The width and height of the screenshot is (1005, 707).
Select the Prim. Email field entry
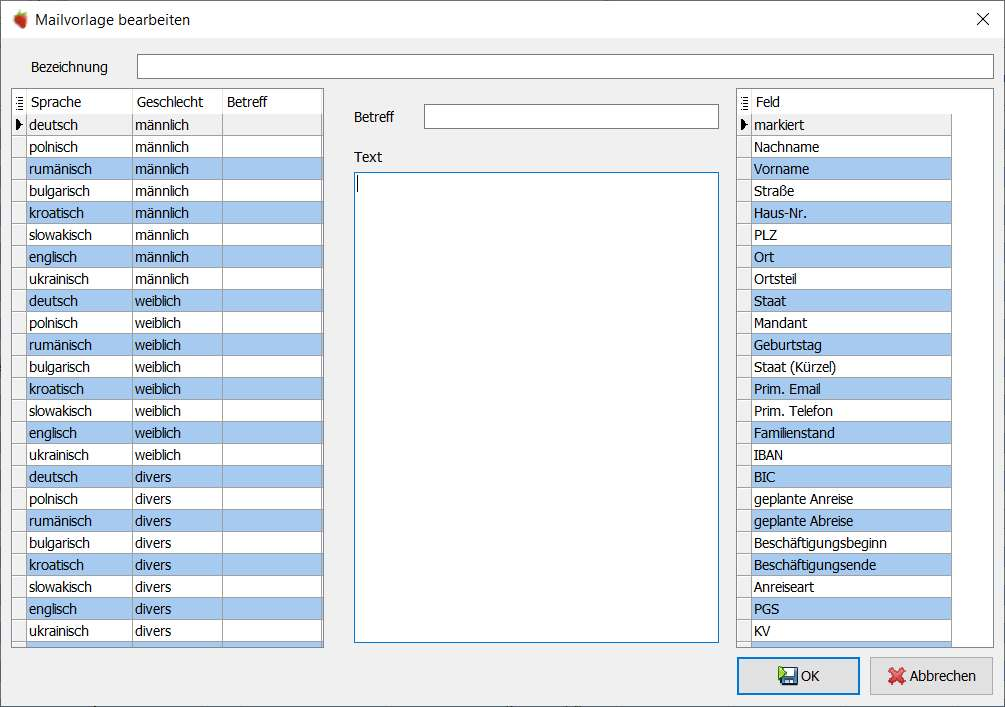(851, 389)
